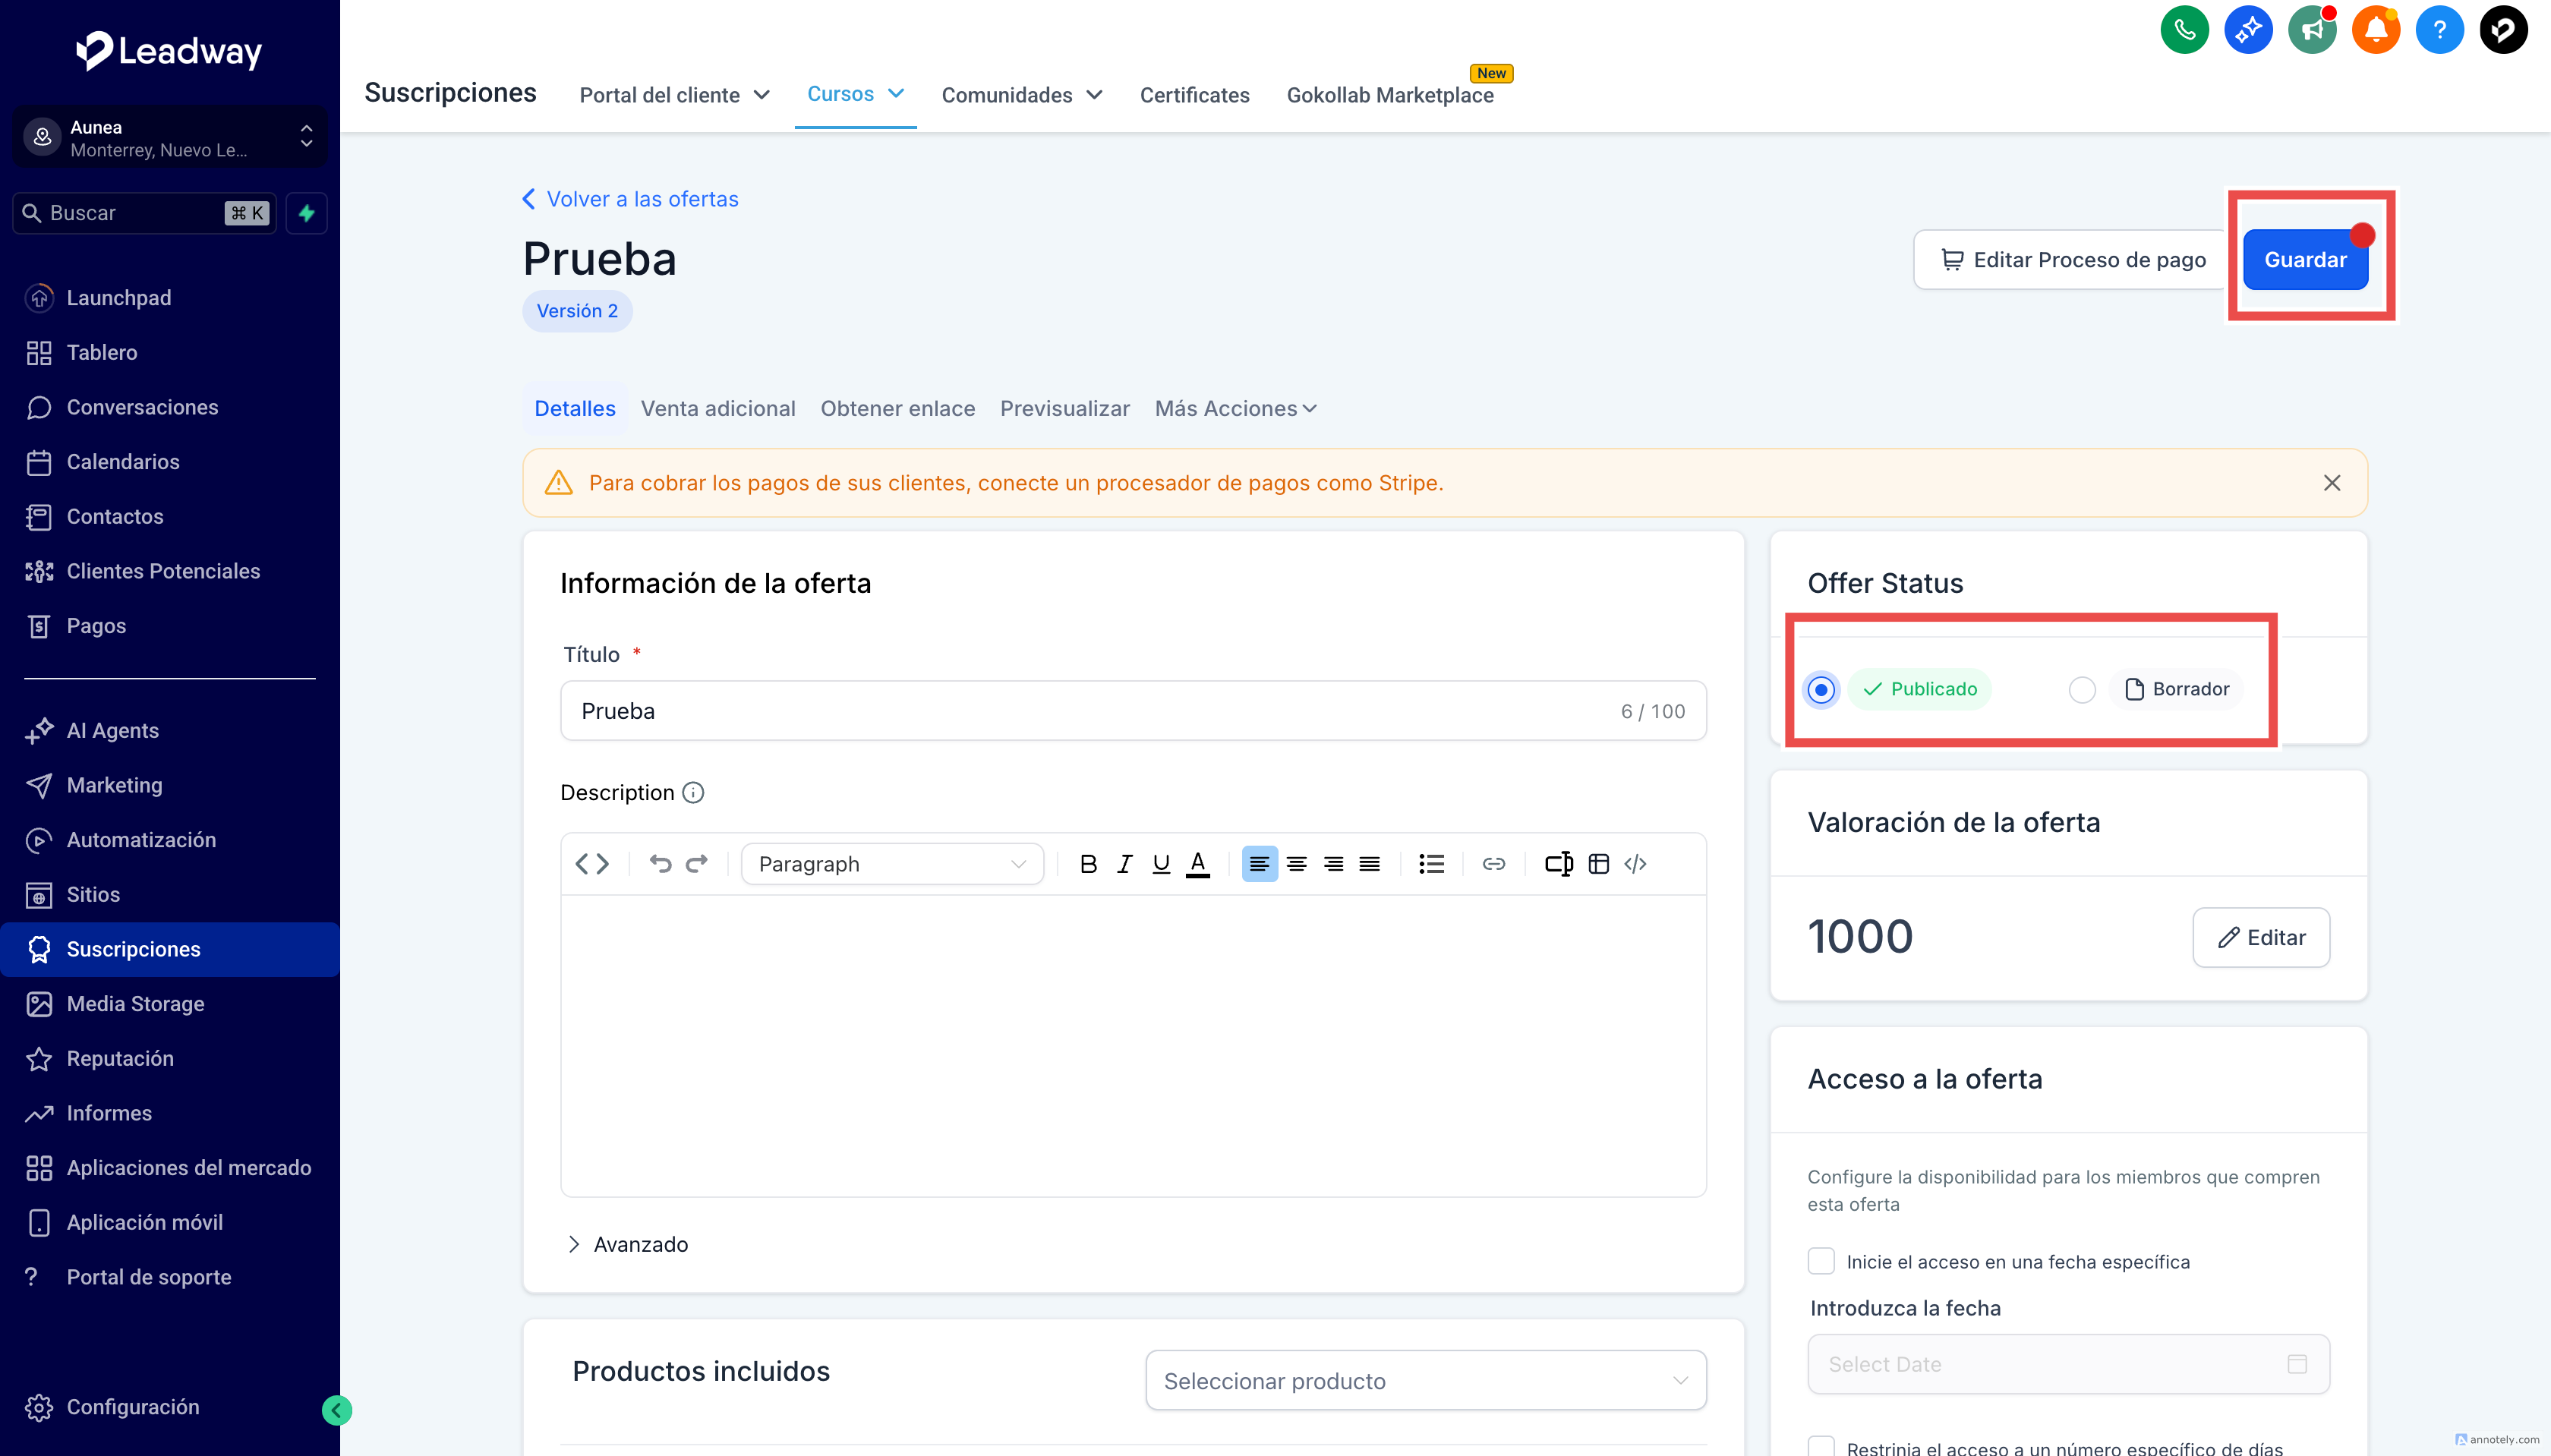Click the green lightning quick-action icon

tap(307, 213)
